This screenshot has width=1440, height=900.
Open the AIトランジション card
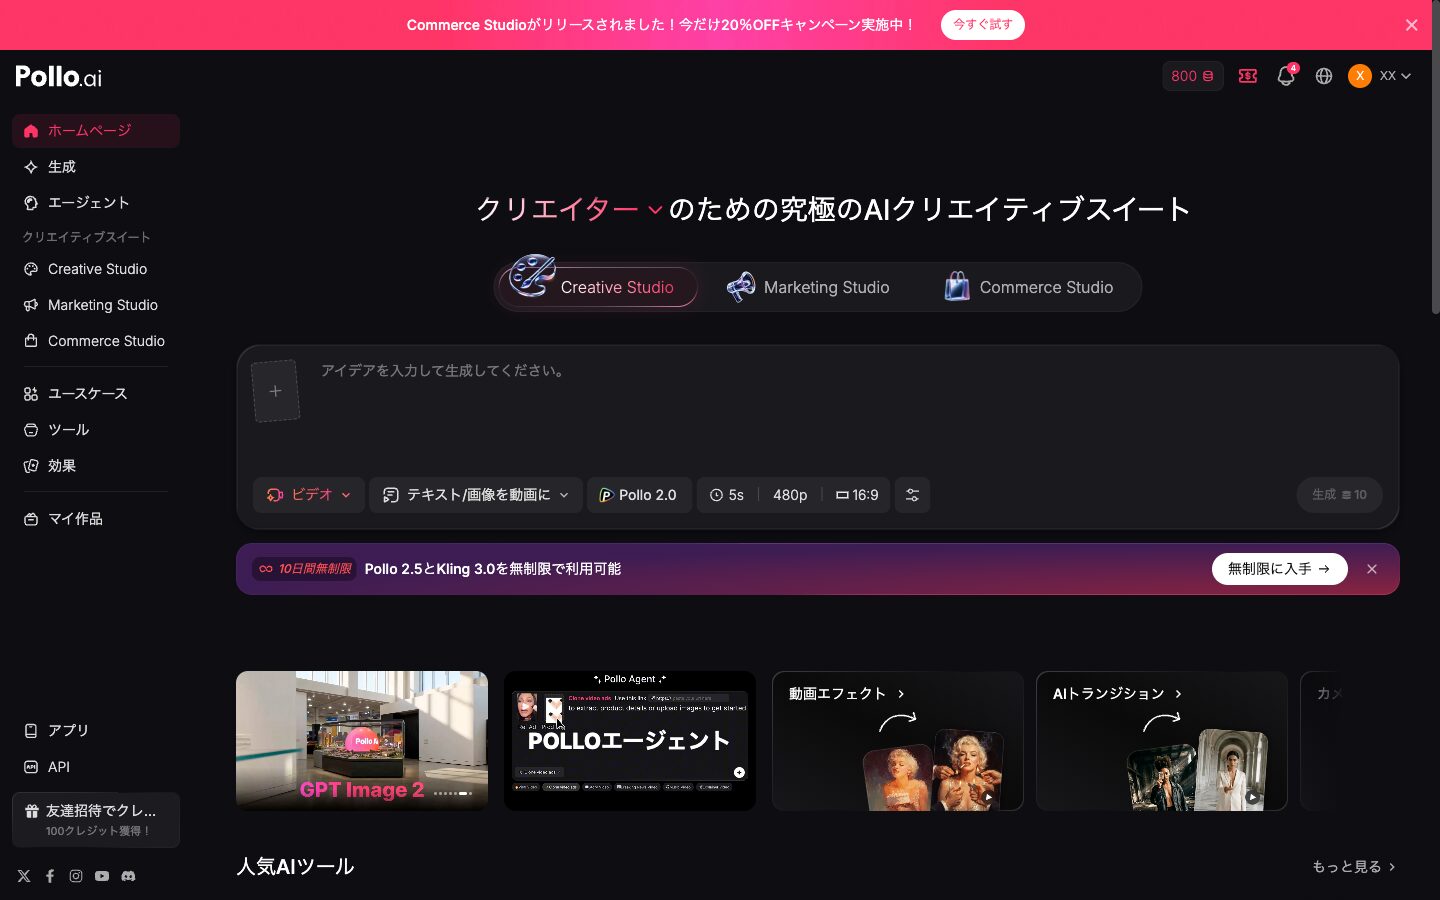(1162, 741)
